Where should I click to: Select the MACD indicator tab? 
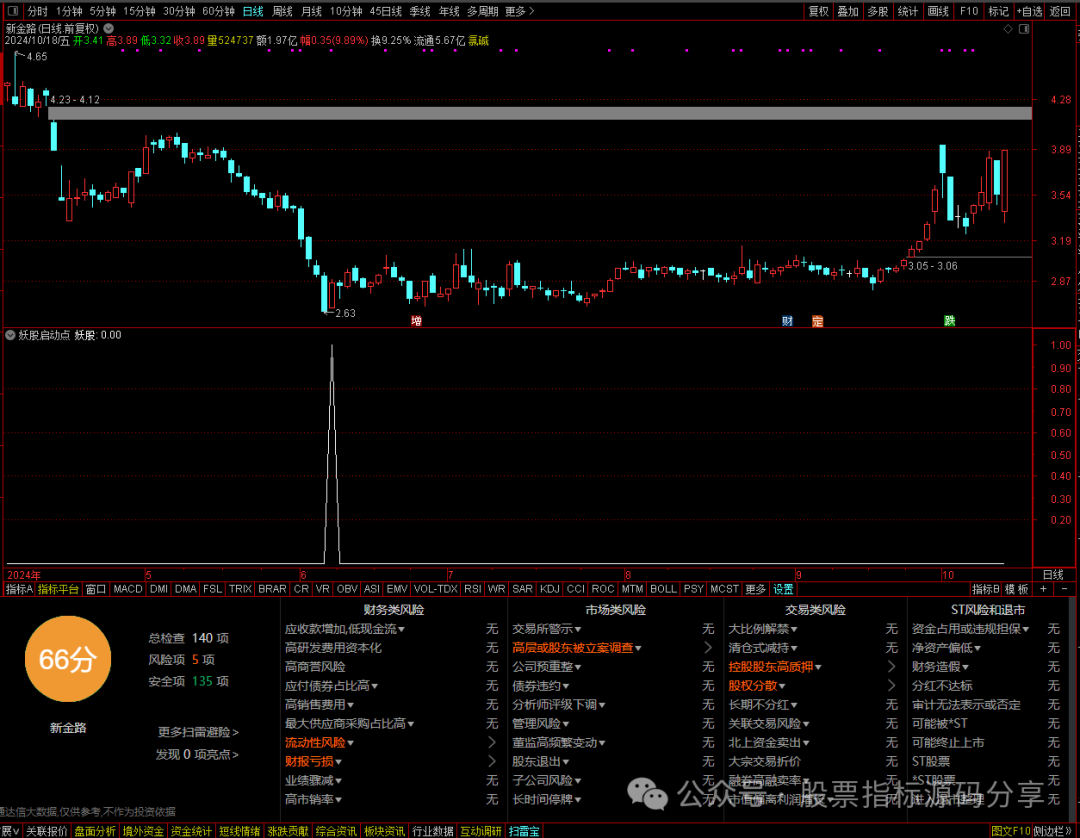(x=127, y=589)
